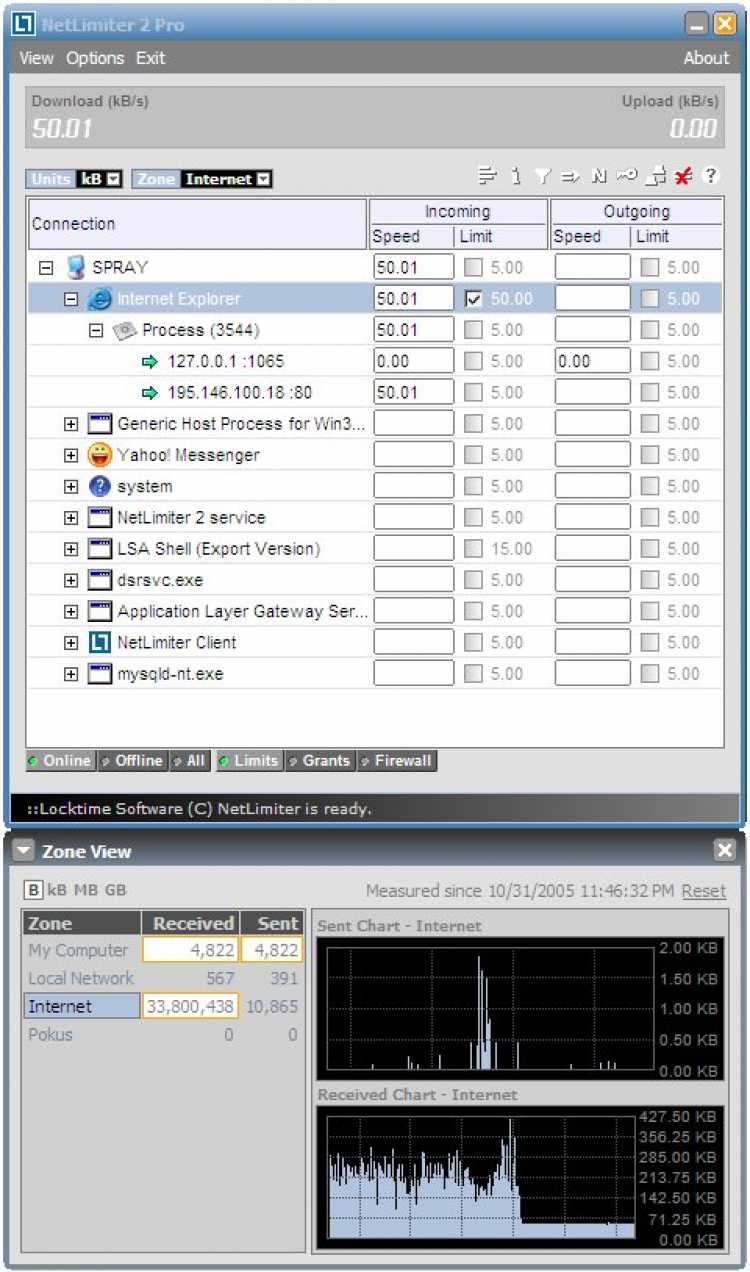The height and width of the screenshot is (1272, 750).
Task: Click the 'N' toolbar icon
Action: coord(599,176)
